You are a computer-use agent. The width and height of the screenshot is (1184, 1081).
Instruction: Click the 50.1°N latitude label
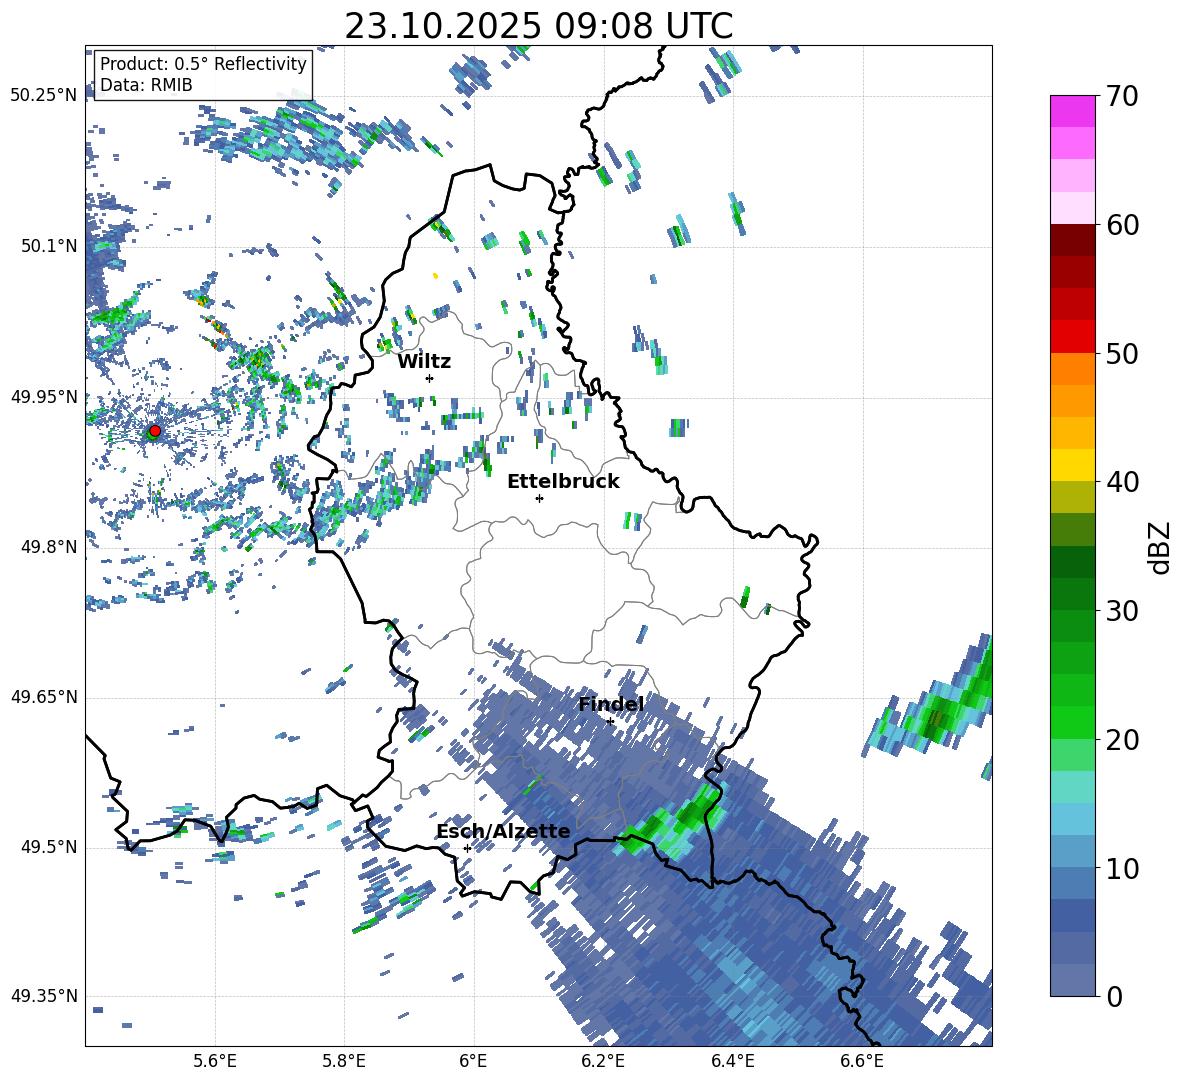click(50, 246)
